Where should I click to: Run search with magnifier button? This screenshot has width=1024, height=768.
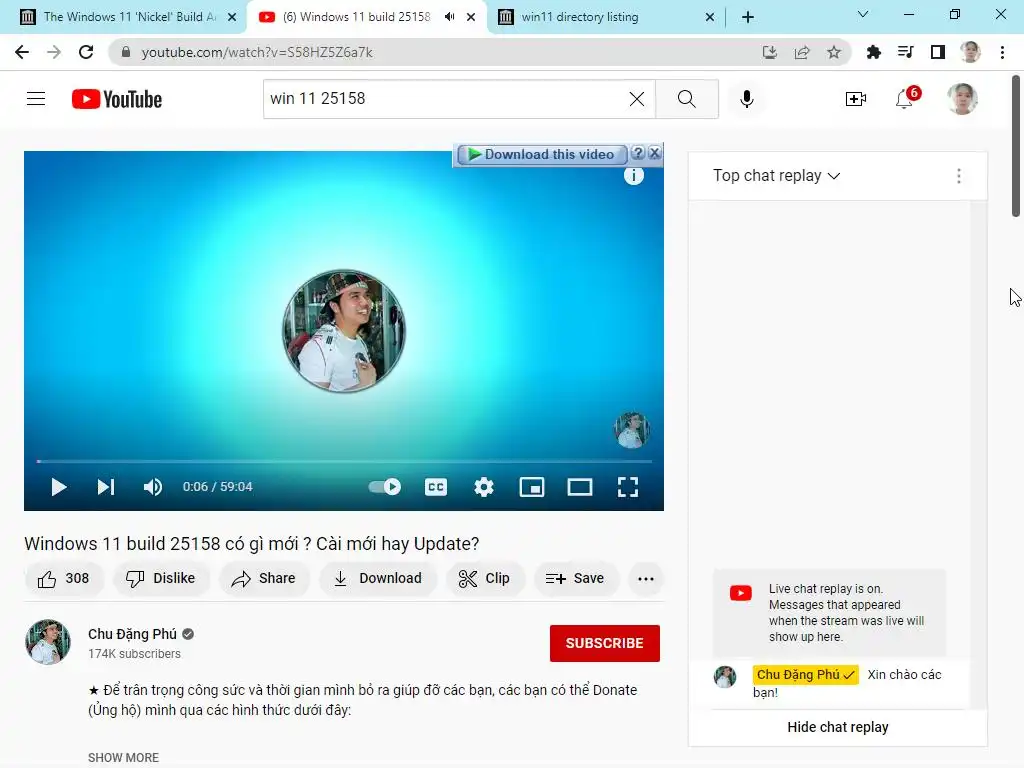coord(686,99)
